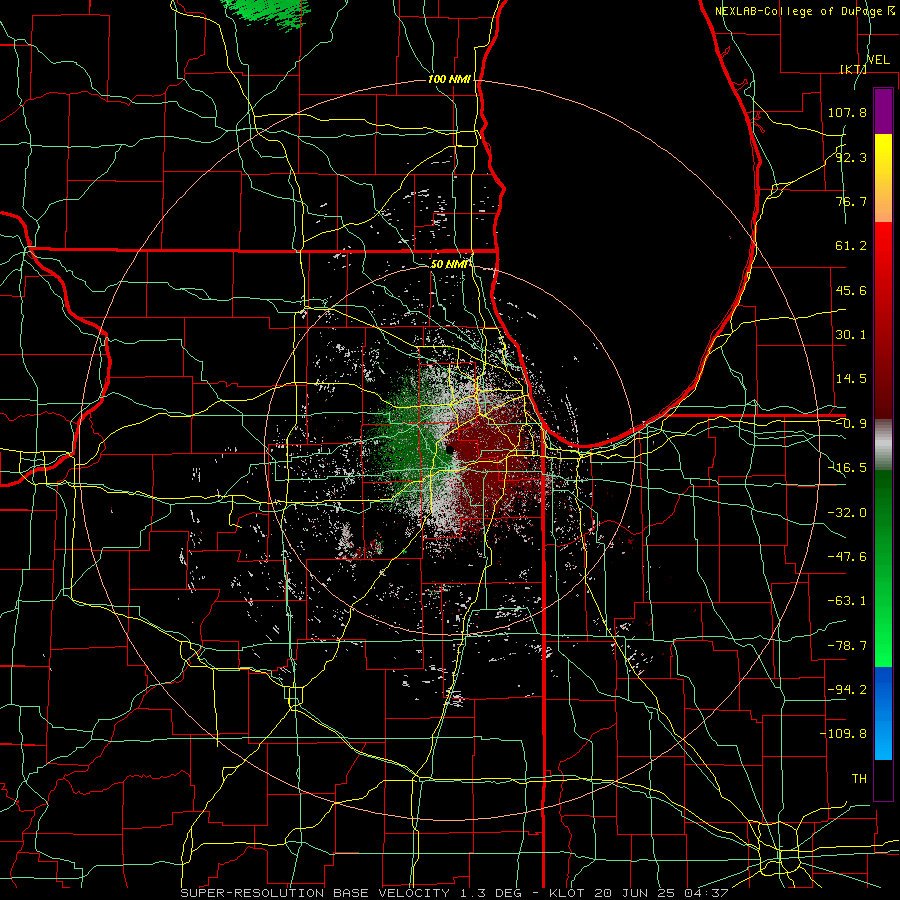
Task: Click the 61.2 scale value
Action: click(x=851, y=246)
